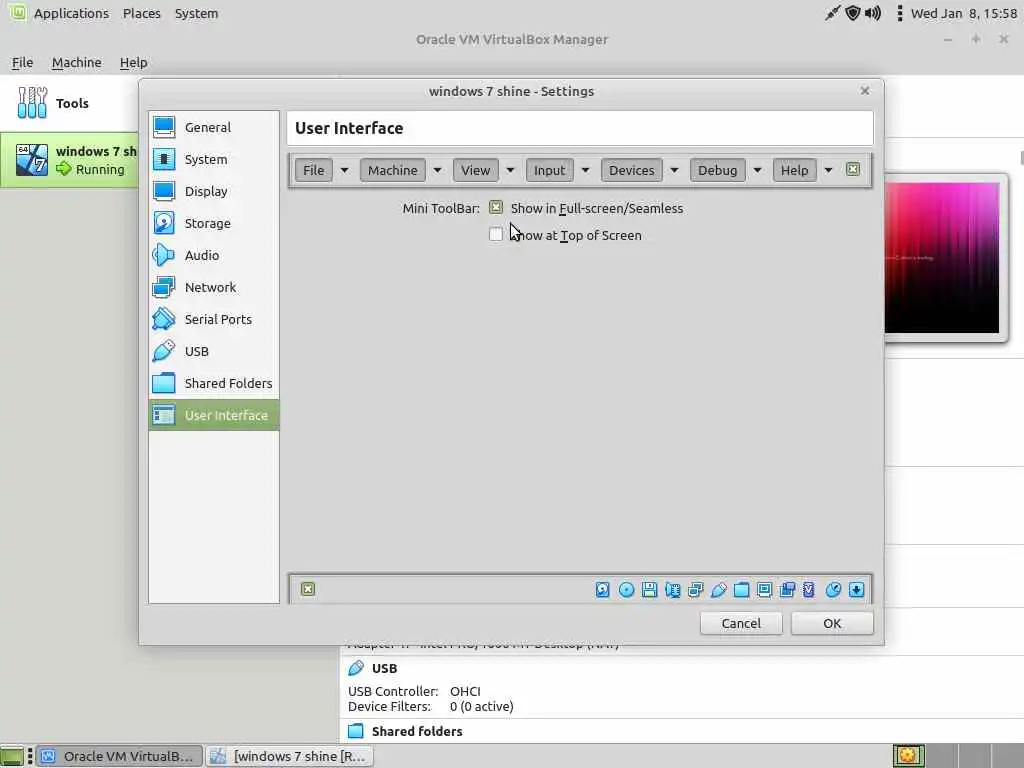
Task: Expand the Input menu dropdown arrow
Action: (x=585, y=170)
